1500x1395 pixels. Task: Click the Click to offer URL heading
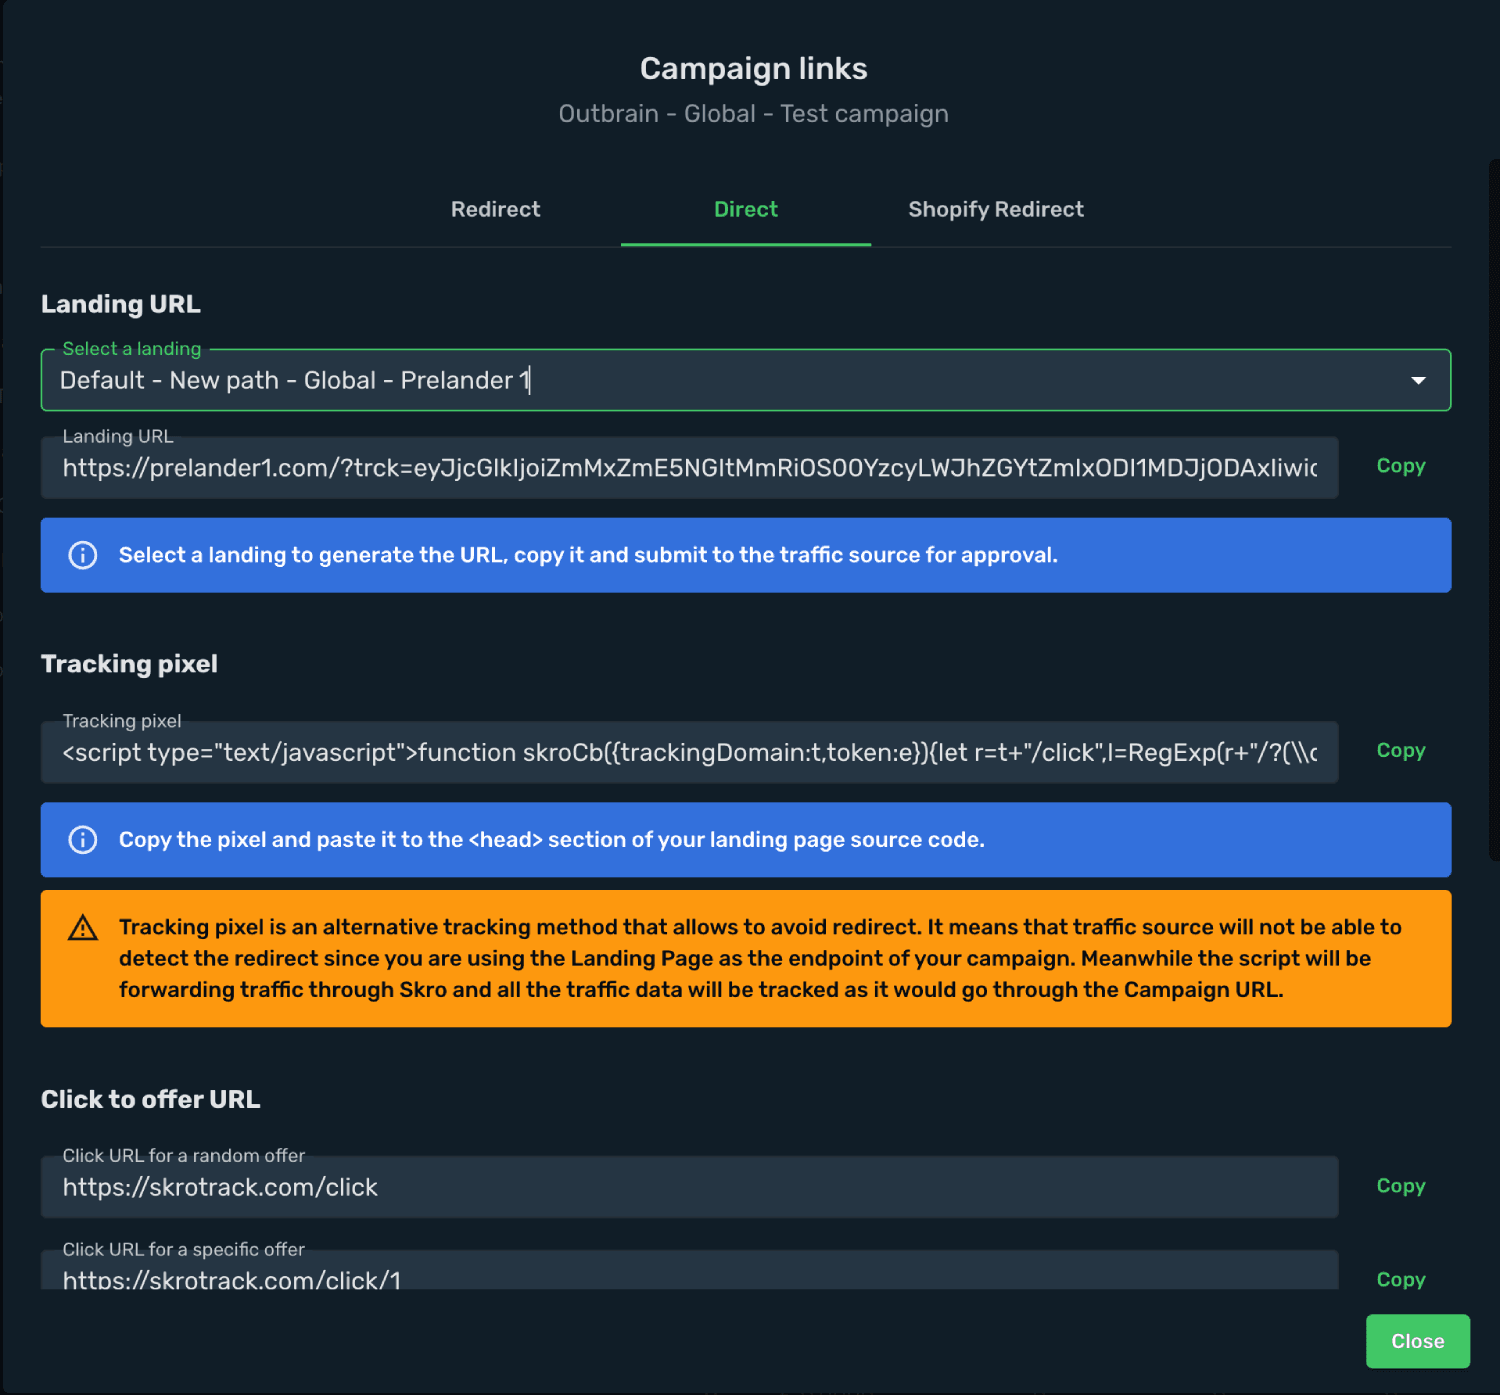(x=150, y=1099)
